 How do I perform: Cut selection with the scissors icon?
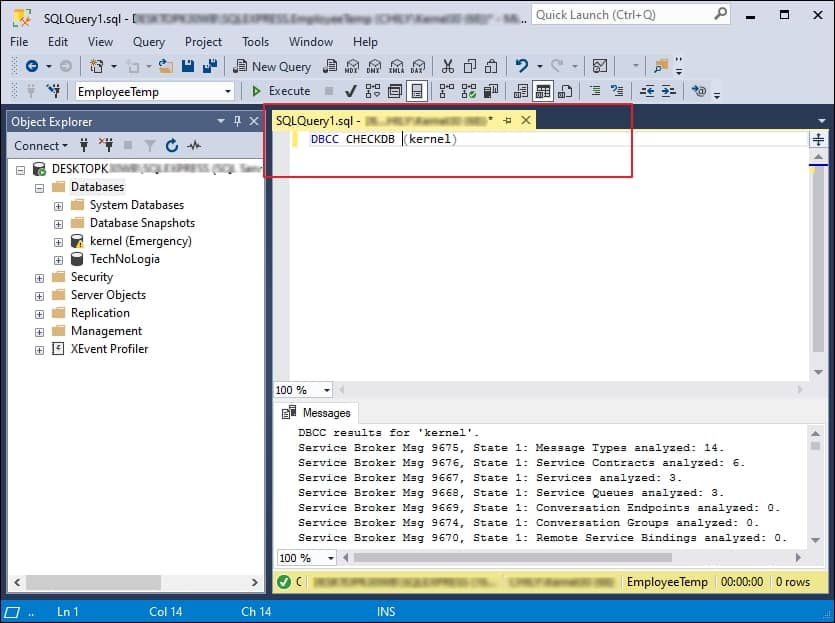tap(448, 67)
